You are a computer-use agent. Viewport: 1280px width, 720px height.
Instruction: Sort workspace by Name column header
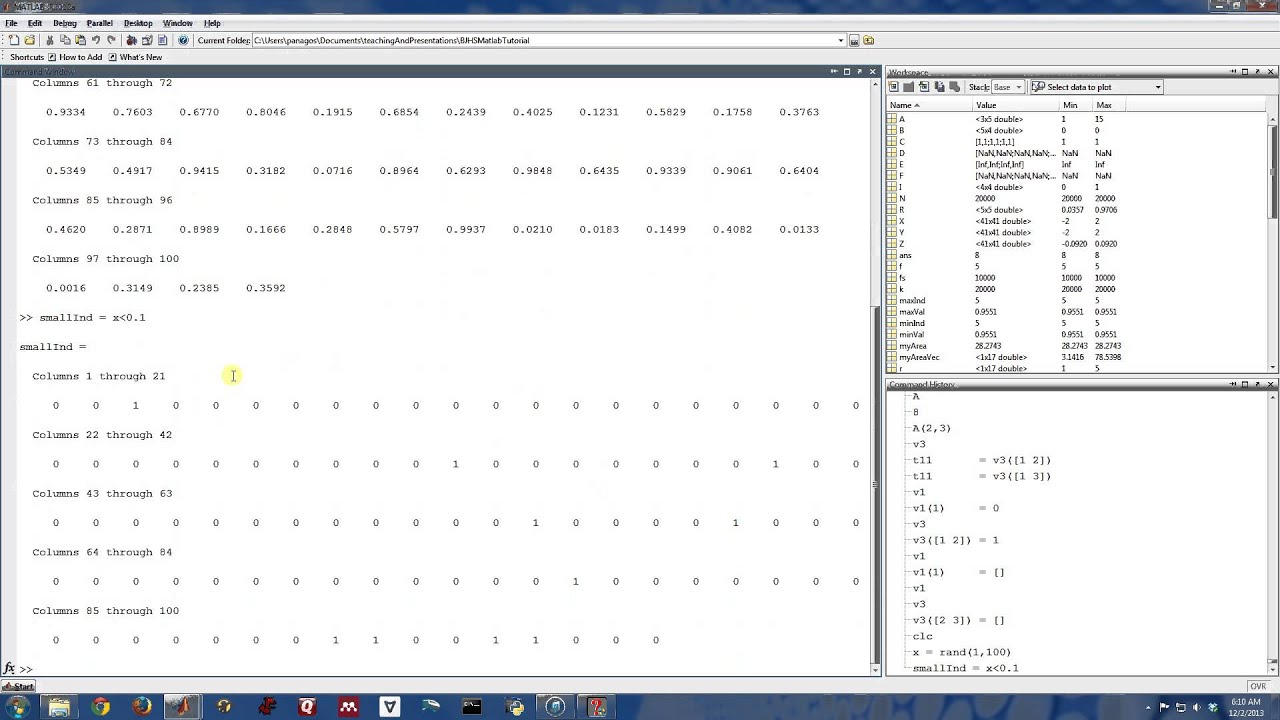coord(930,105)
